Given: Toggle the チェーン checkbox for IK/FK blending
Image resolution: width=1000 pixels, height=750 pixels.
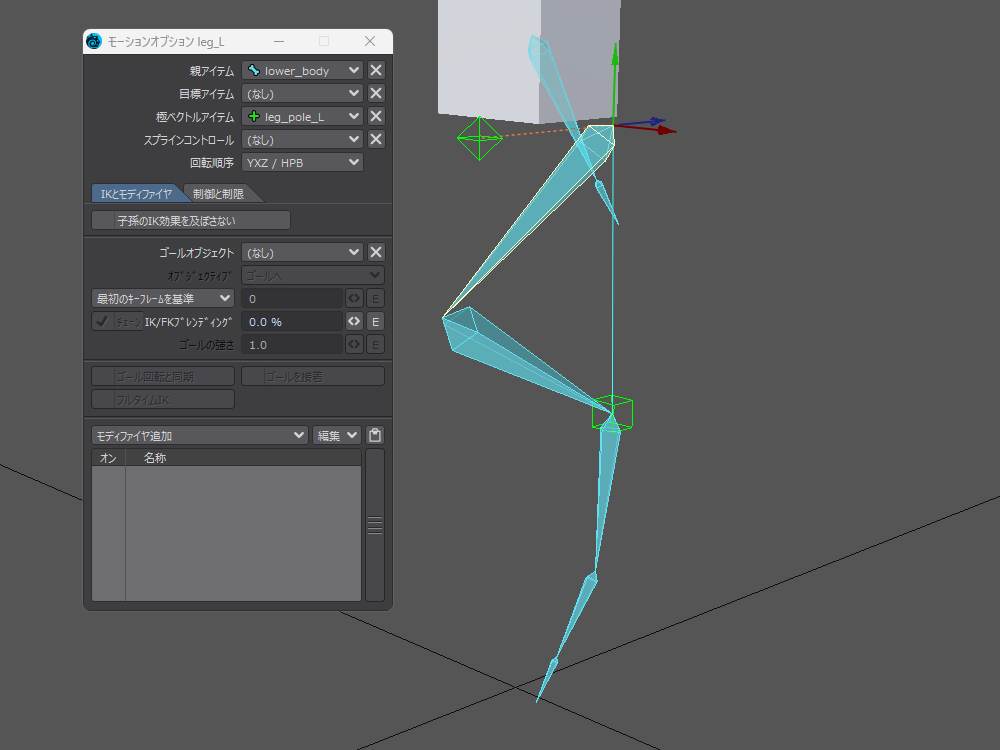Looking at the screenshot, I should click(102, 322).
